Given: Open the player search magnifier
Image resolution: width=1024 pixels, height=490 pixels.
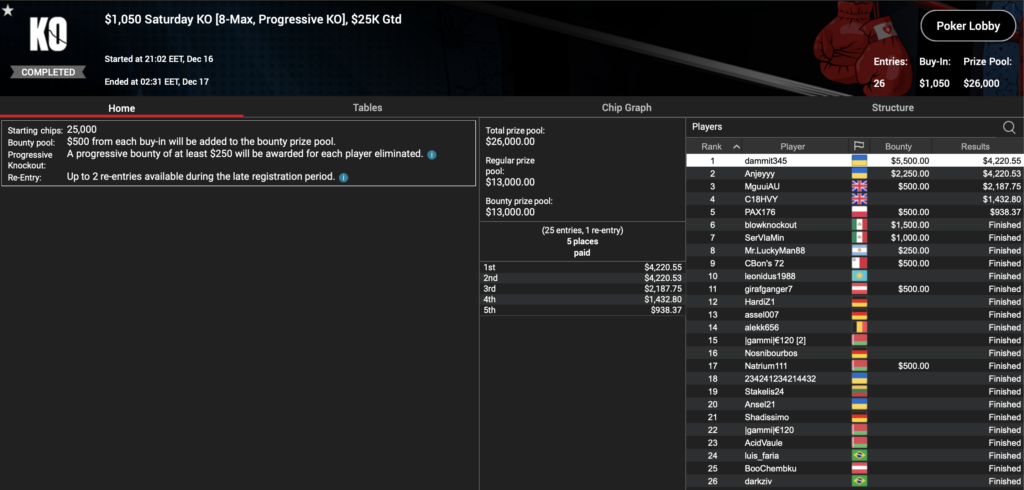Looking at the screenshot, I should click(x=1008, y=127).
